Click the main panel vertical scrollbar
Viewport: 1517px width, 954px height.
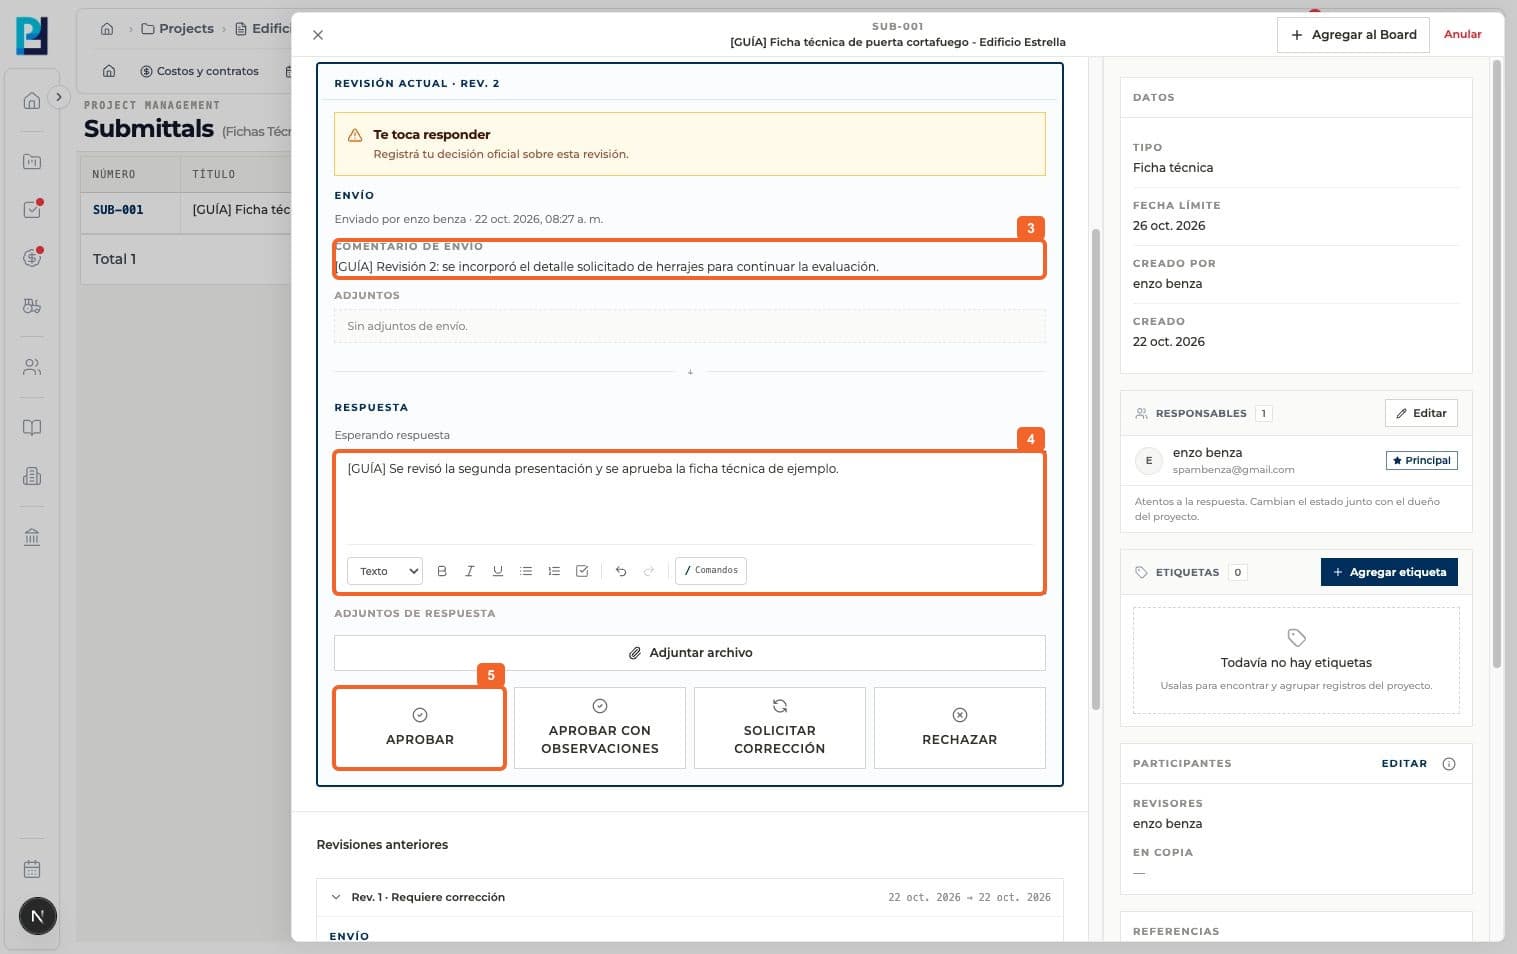coord(1095,470)
